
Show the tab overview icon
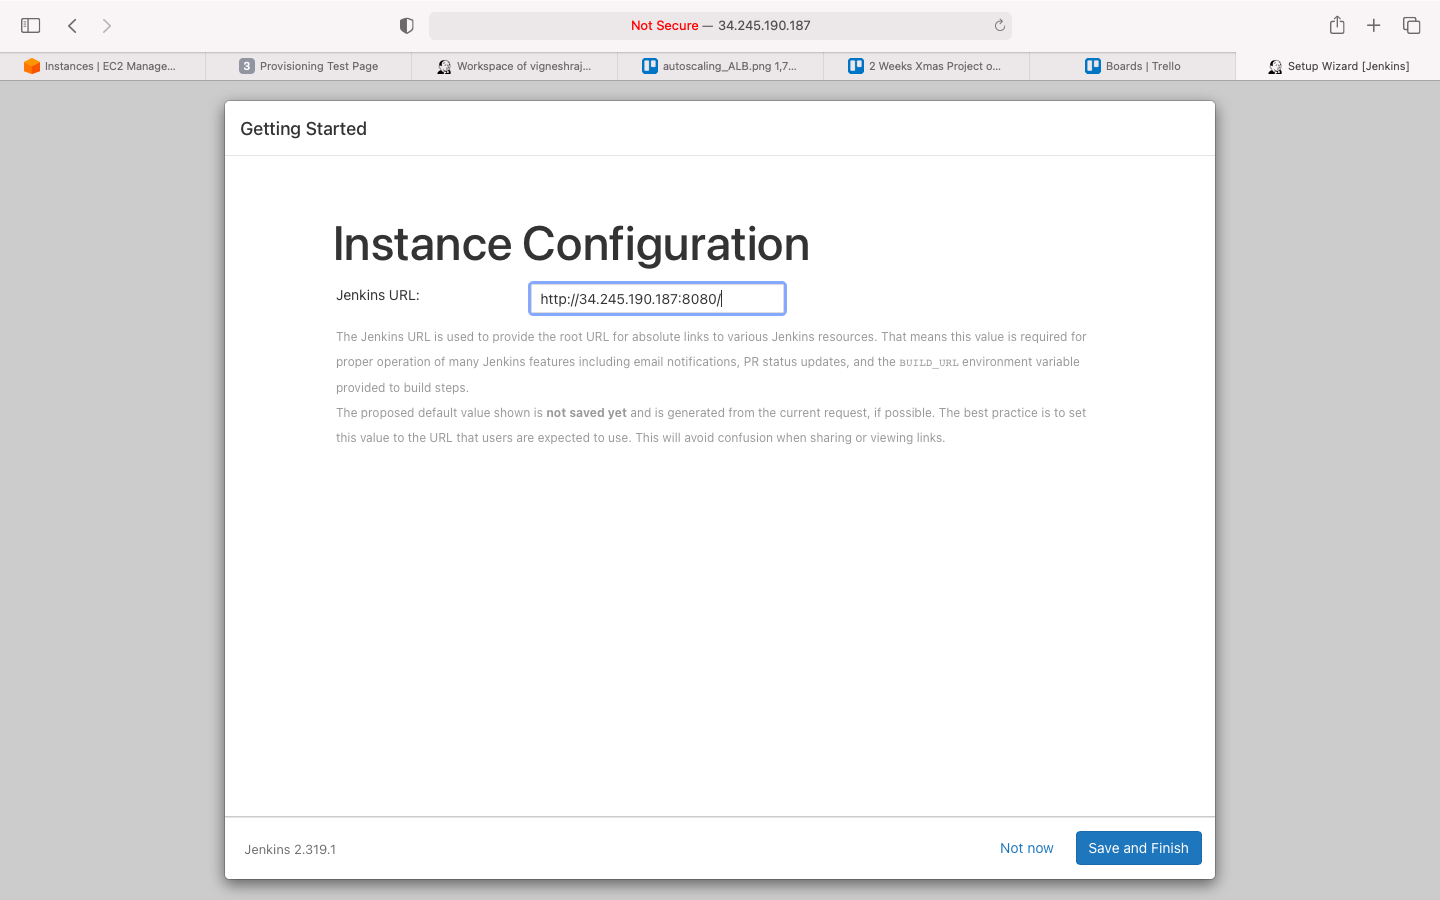tap(1412, 25)
